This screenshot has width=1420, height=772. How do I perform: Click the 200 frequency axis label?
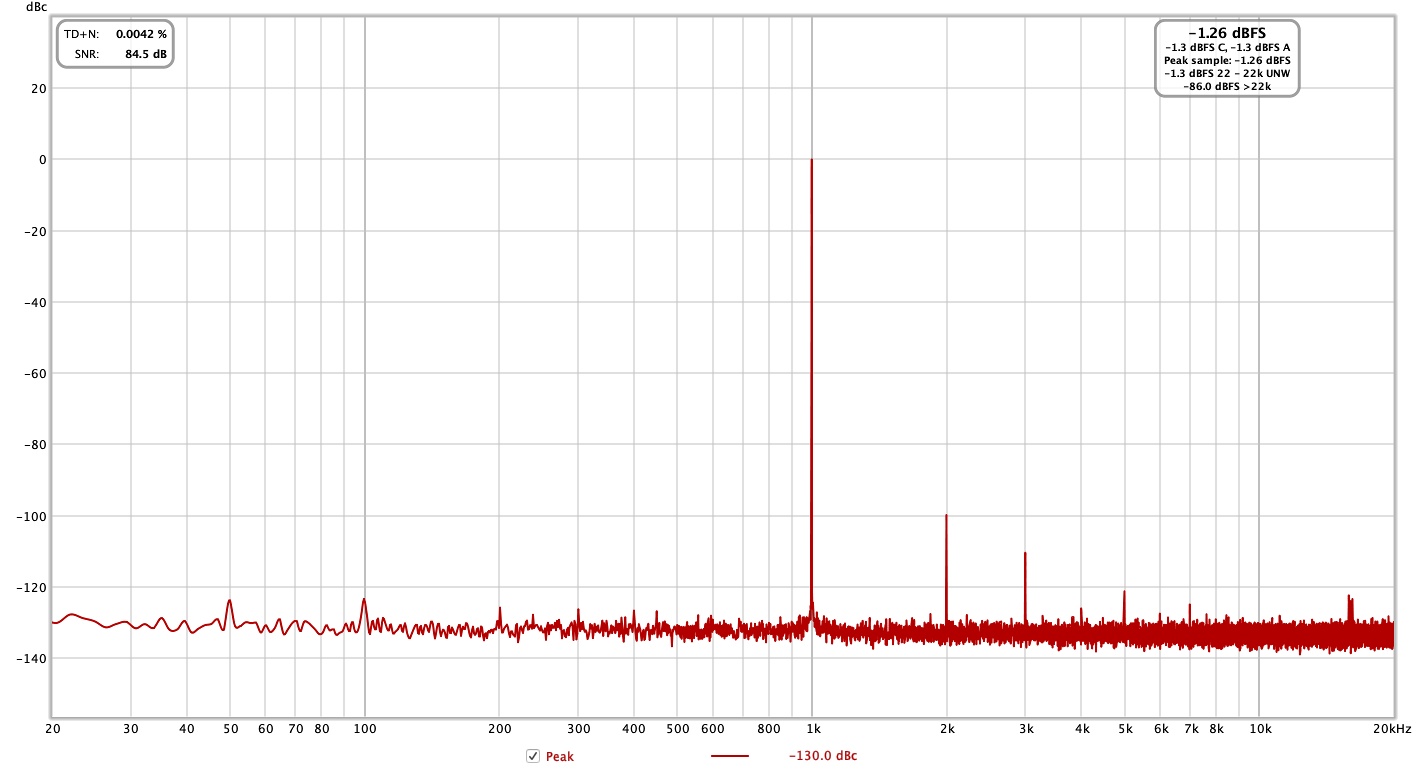500,730
